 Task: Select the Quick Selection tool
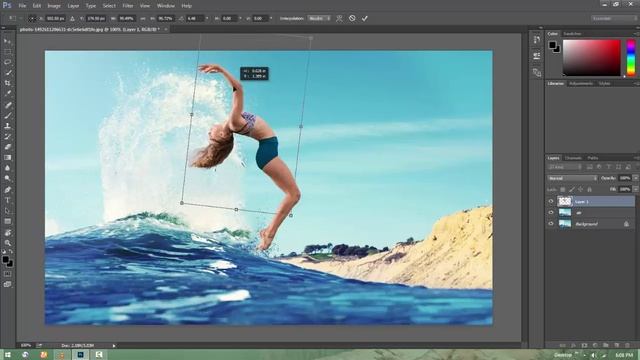[7, 73]
